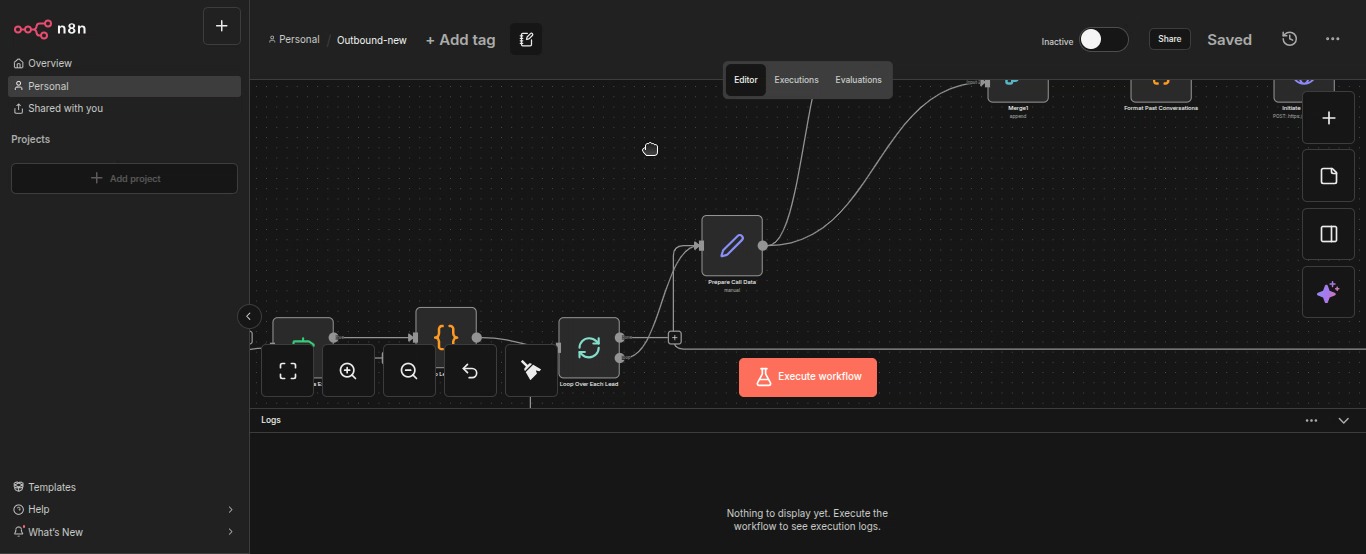This screenshot has height=554, width=1366.
Task: Open the AI assistant sparkle button
Action: click(x=1328, y=292)
